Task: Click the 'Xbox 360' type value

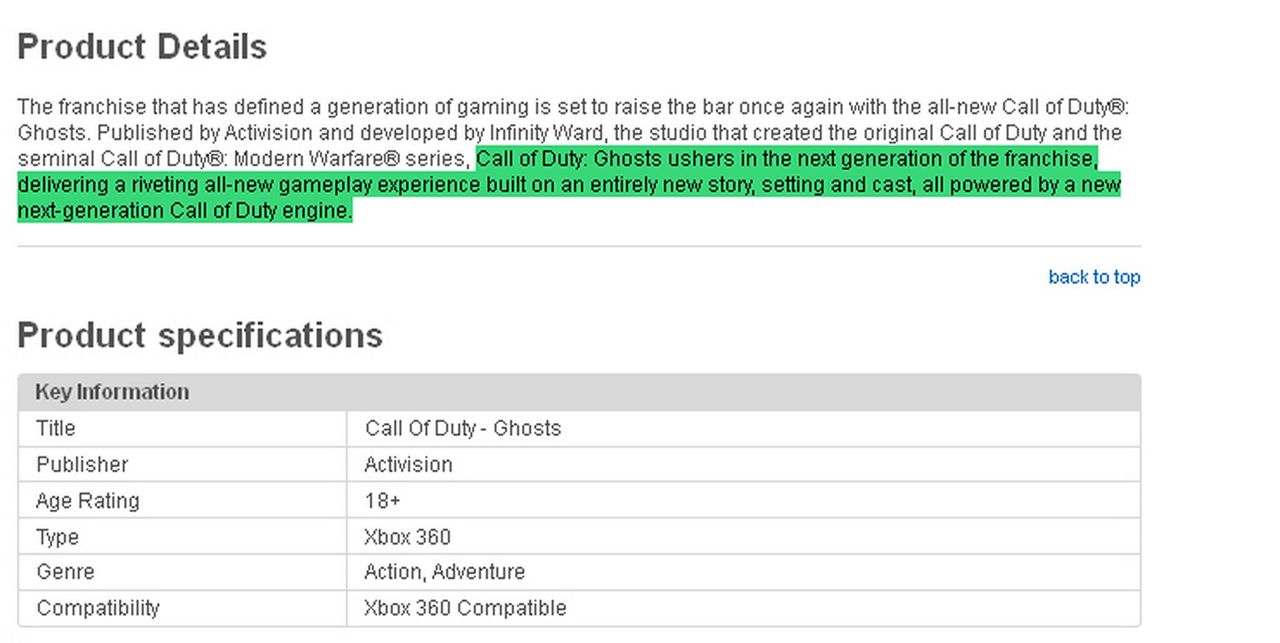Action: (x=407, y=537)
